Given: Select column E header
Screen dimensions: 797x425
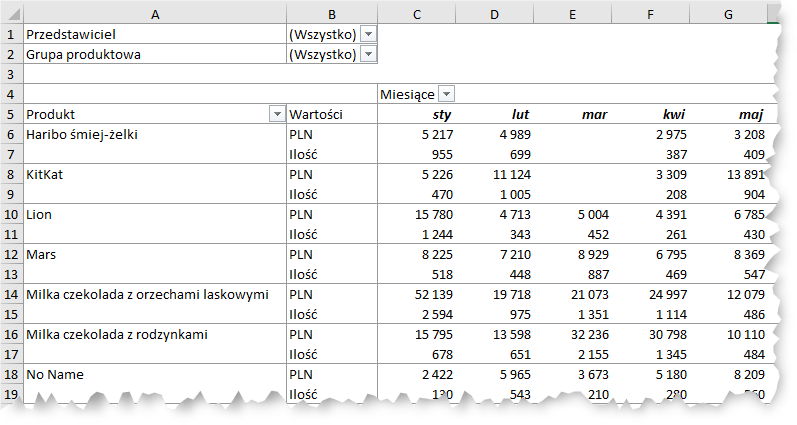Looking at the screenshot, I should pyautogui.click(x=572, y=15).
